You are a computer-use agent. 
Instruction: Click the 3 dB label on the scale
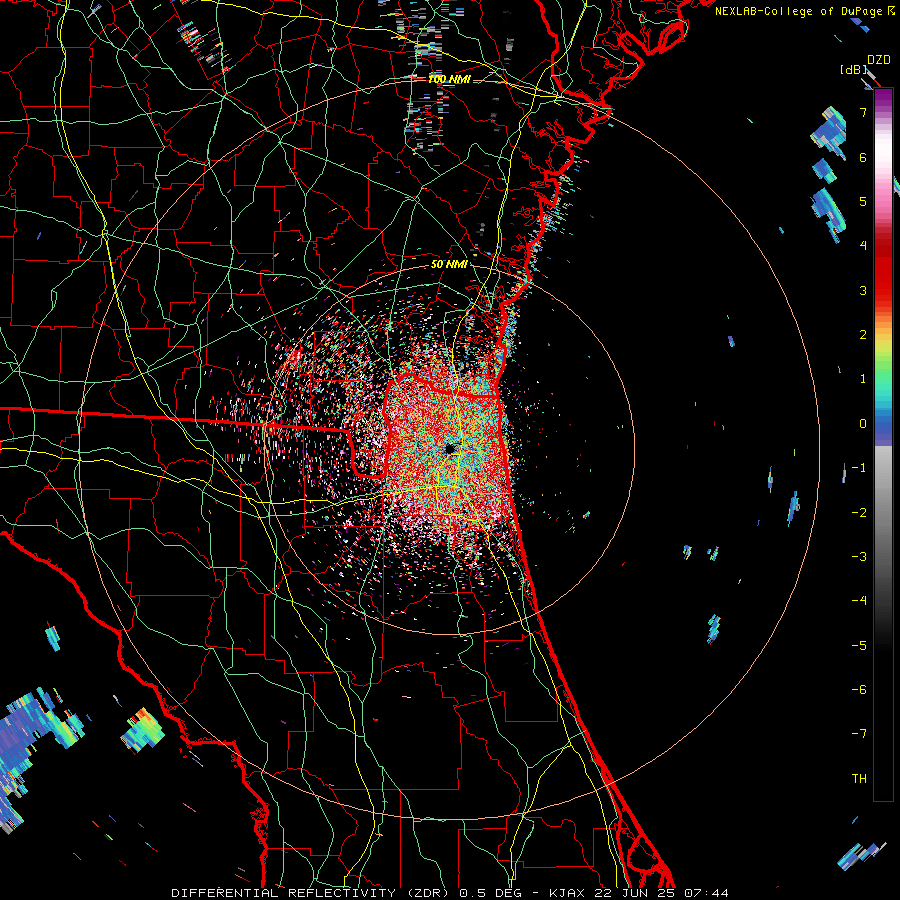pyautogui.click(x=863, y=290)
